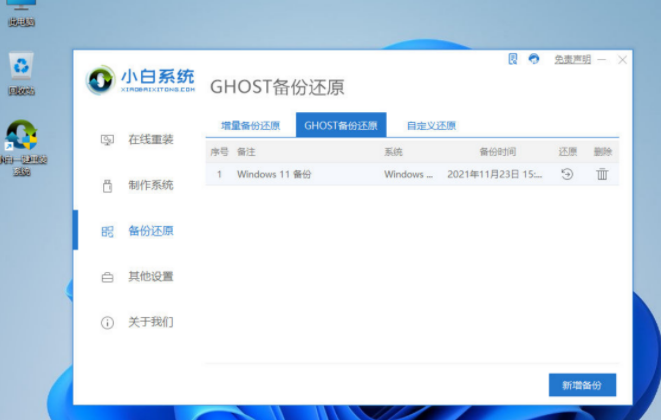
Task: Click the 备份时间 column header
Action: tap(498, 152)
